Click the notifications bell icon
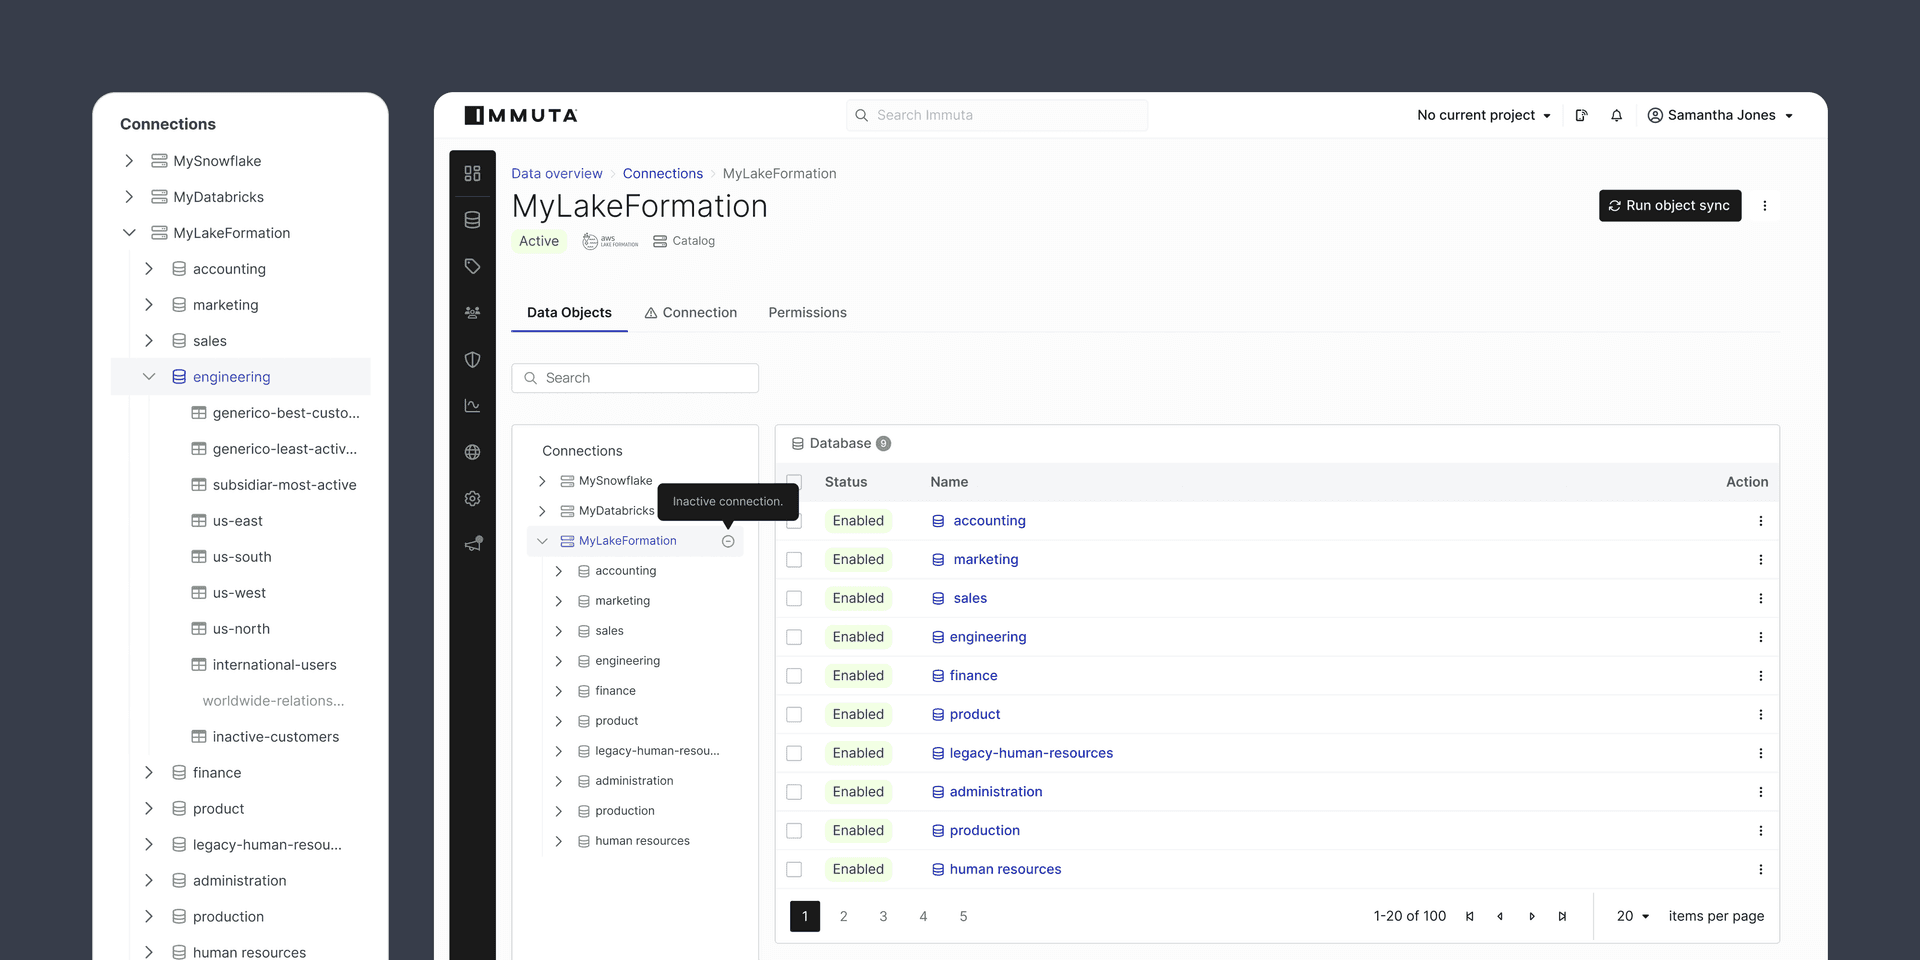The width and height of the screenshot is (1920, 960). pos(1616,115)
